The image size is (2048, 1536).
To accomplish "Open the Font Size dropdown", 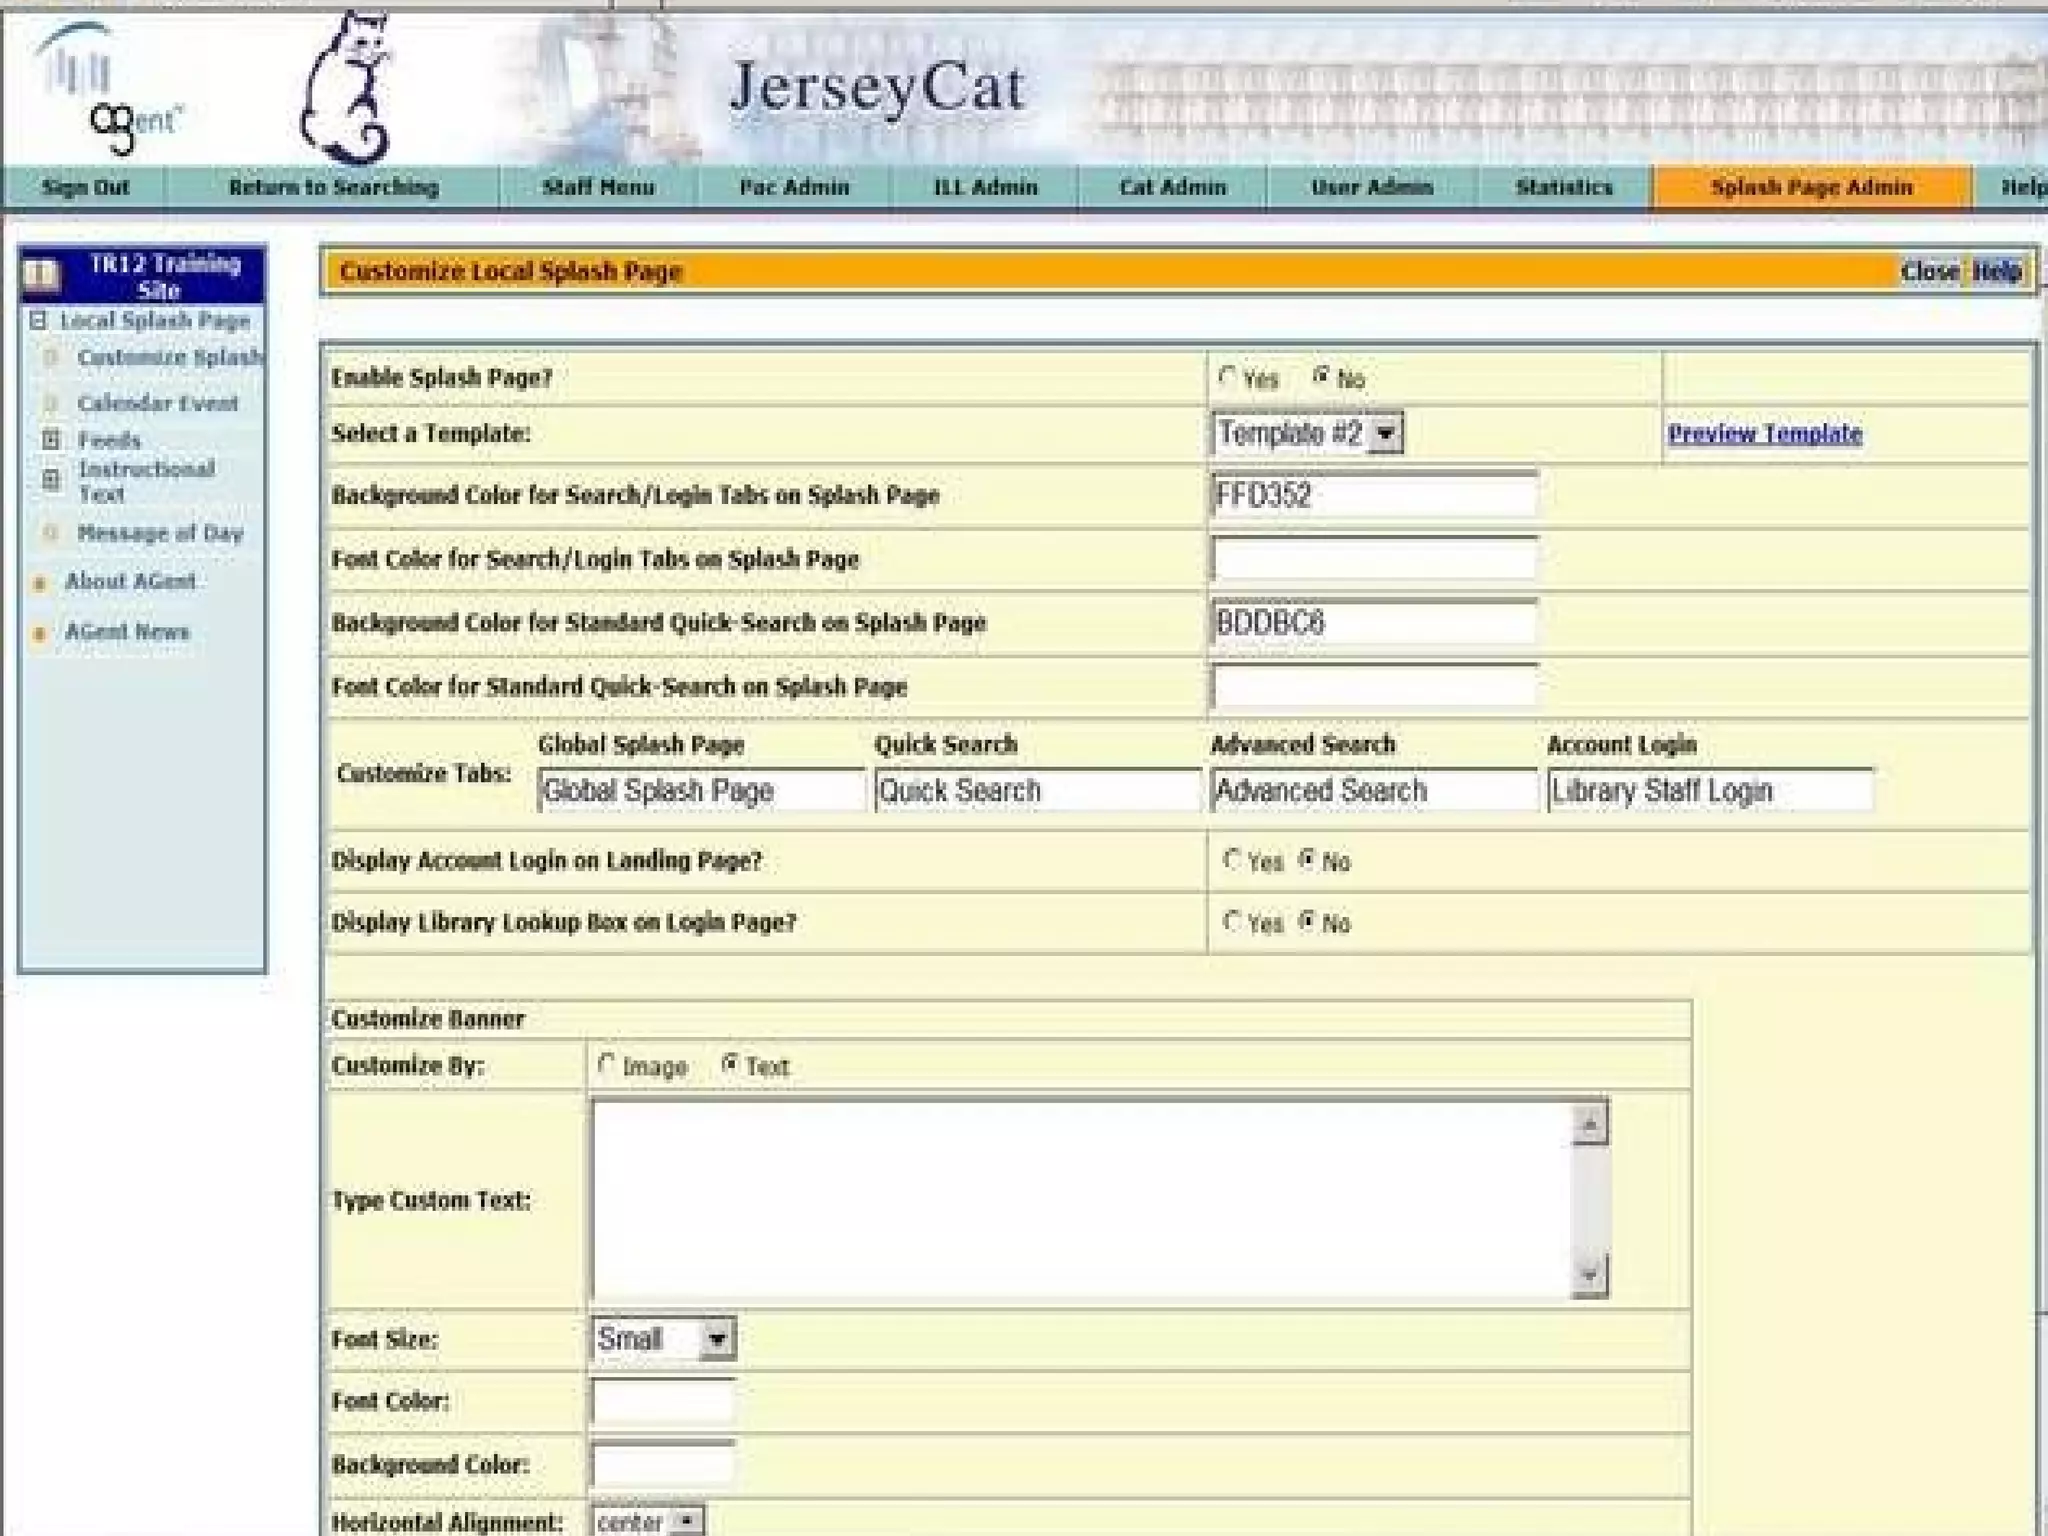I will point(717,1339).
